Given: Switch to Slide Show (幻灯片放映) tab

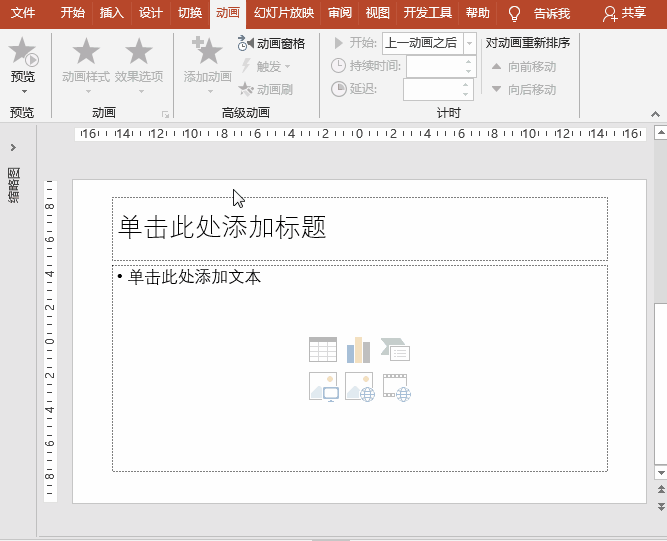Looking at the screenshot, I should point(284,13).
